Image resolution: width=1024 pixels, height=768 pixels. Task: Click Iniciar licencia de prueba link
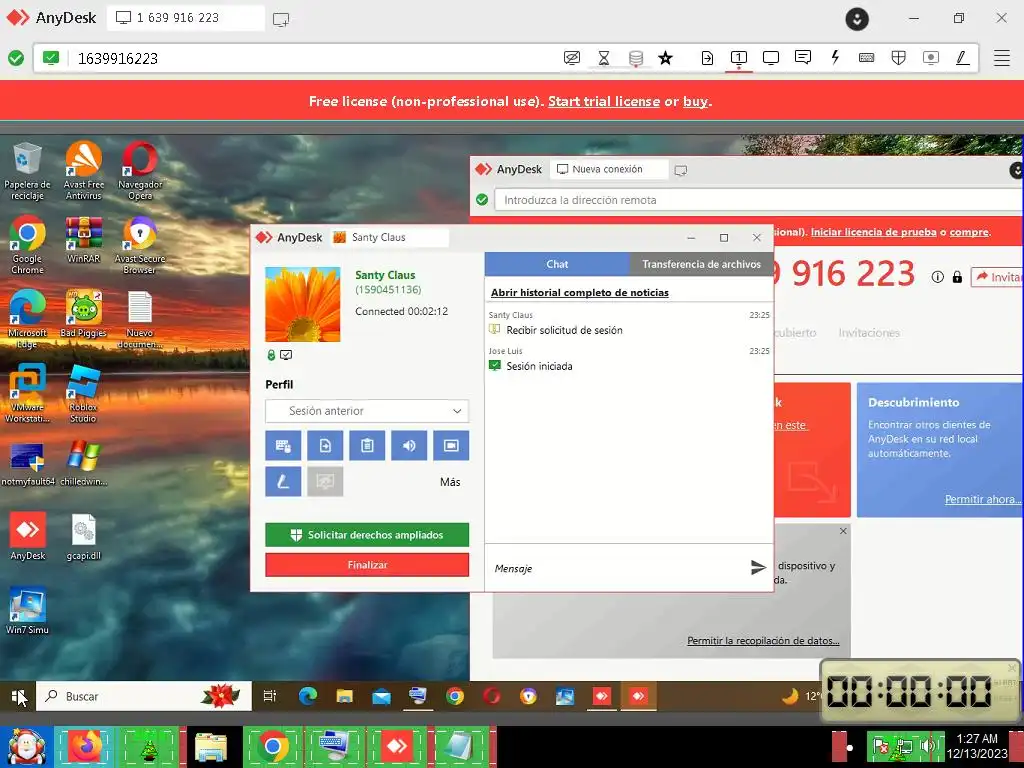(x=873, y=232)
